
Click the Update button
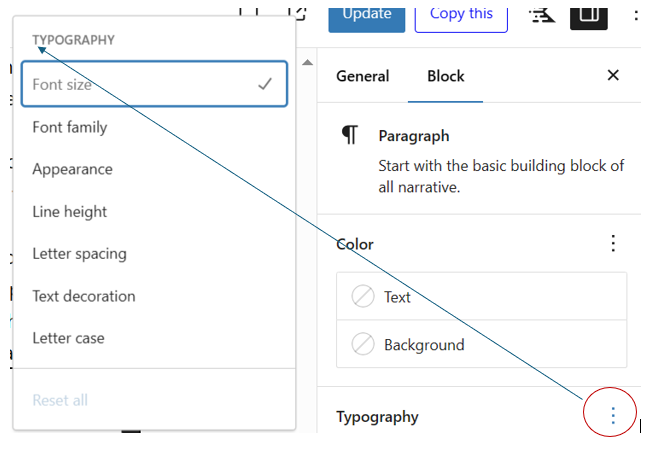pyautogui.click(x=366, y=14)
